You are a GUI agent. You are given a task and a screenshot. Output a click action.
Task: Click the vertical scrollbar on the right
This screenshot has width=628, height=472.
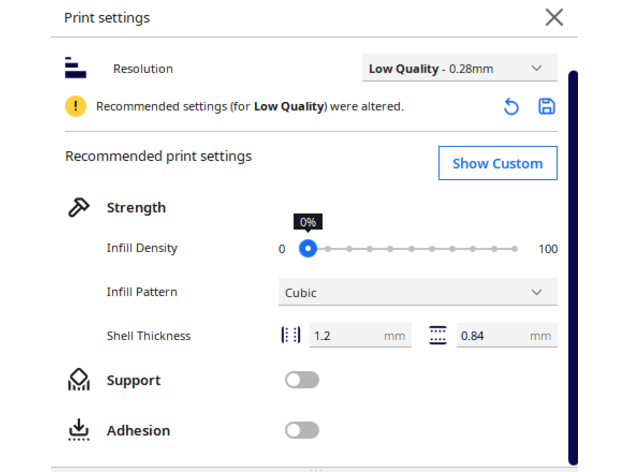pos(573,260)
